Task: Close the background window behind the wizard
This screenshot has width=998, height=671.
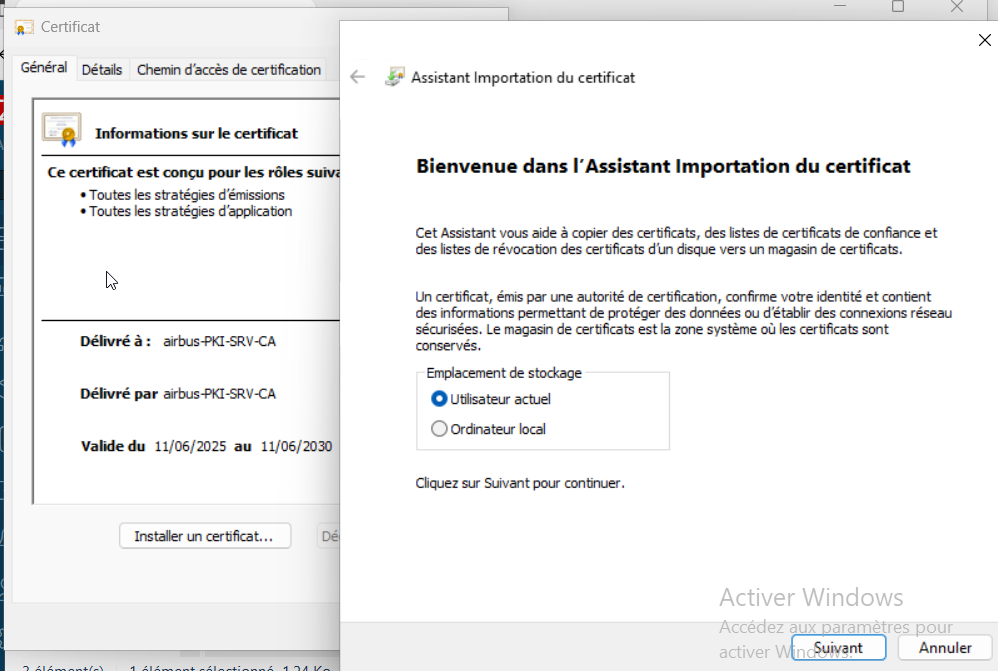Action: point(957,7)
